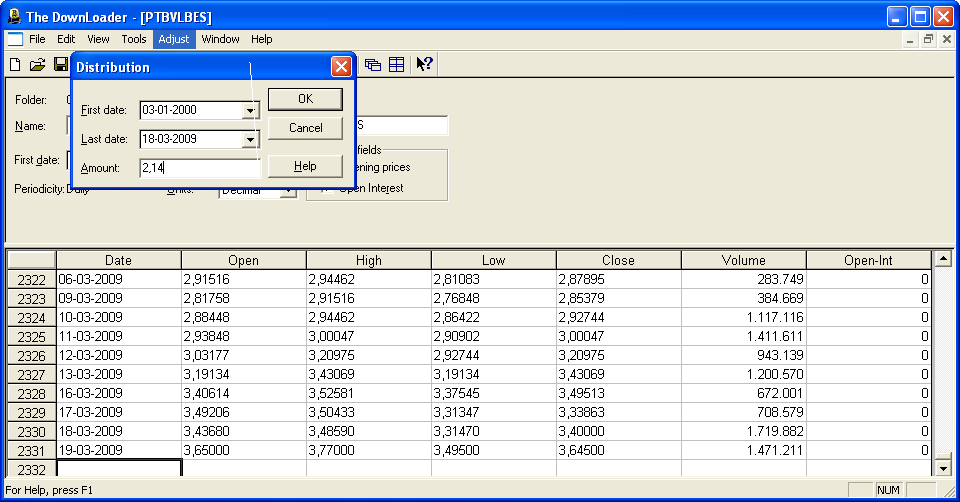Screen dimensions: 960x502
Task: Click the Low value 3,49500
Action: (493, 450)
